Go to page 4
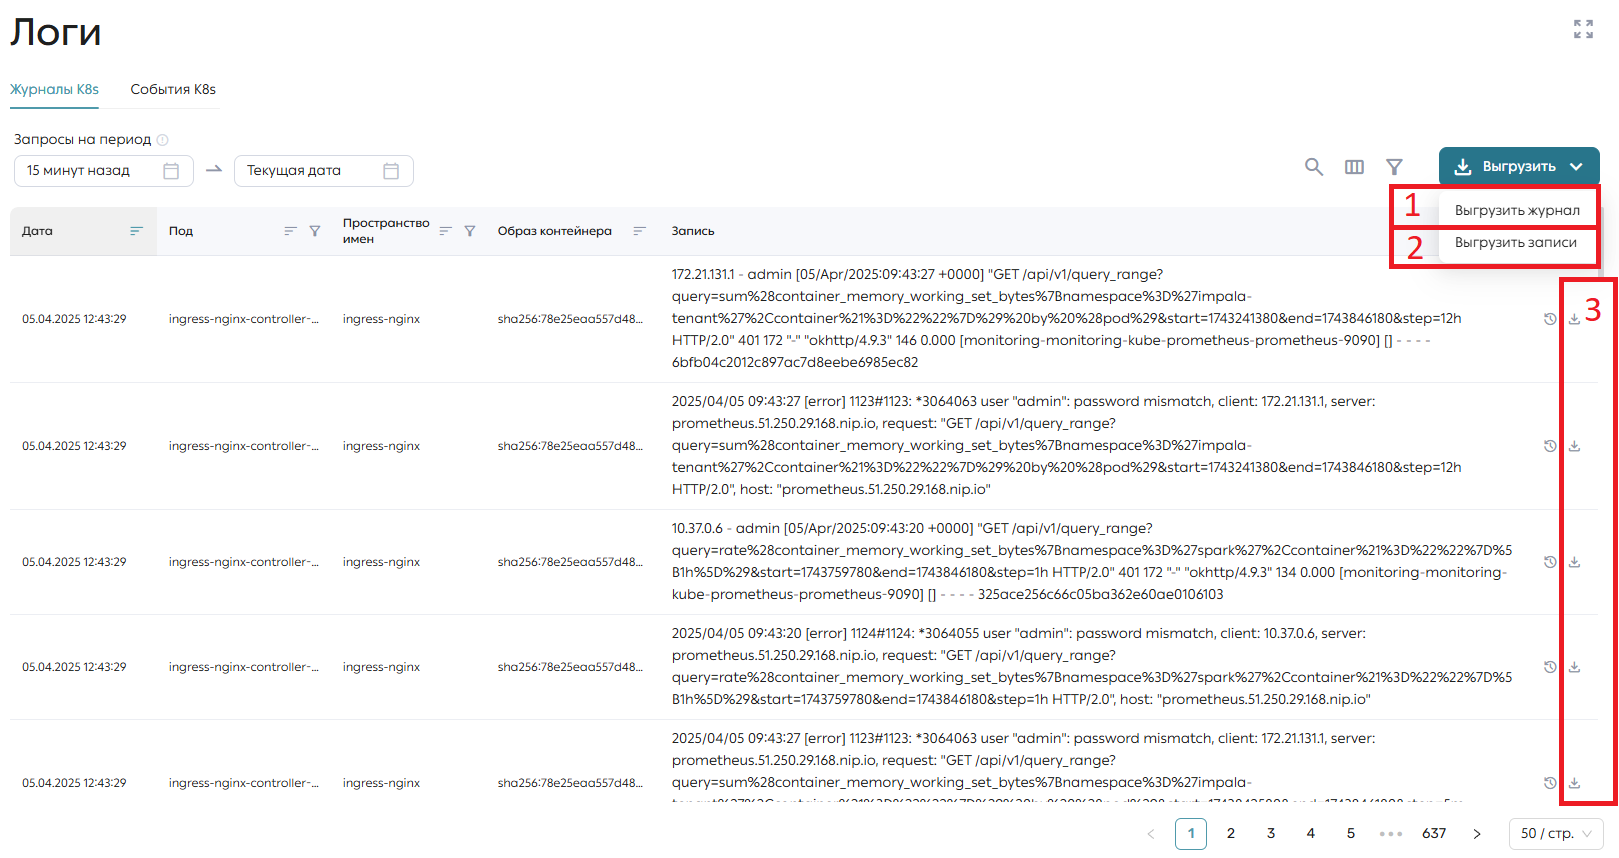1619x858 pixels. click(1311, 834)
